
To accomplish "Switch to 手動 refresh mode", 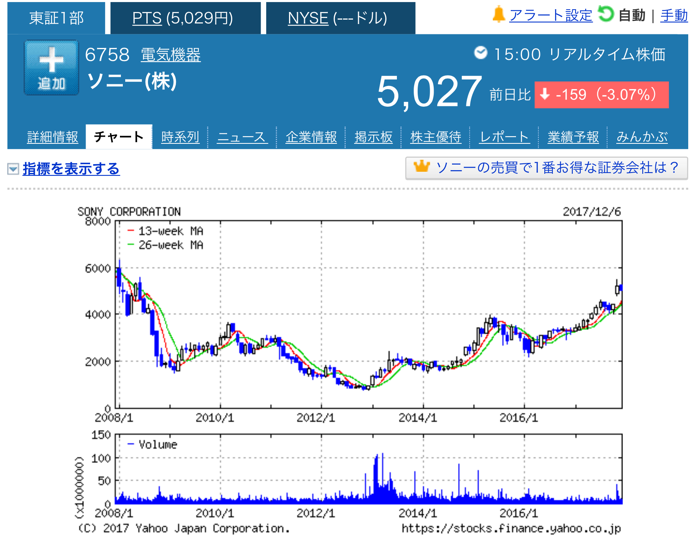I will pyautogui.click(x=674, y=16).
